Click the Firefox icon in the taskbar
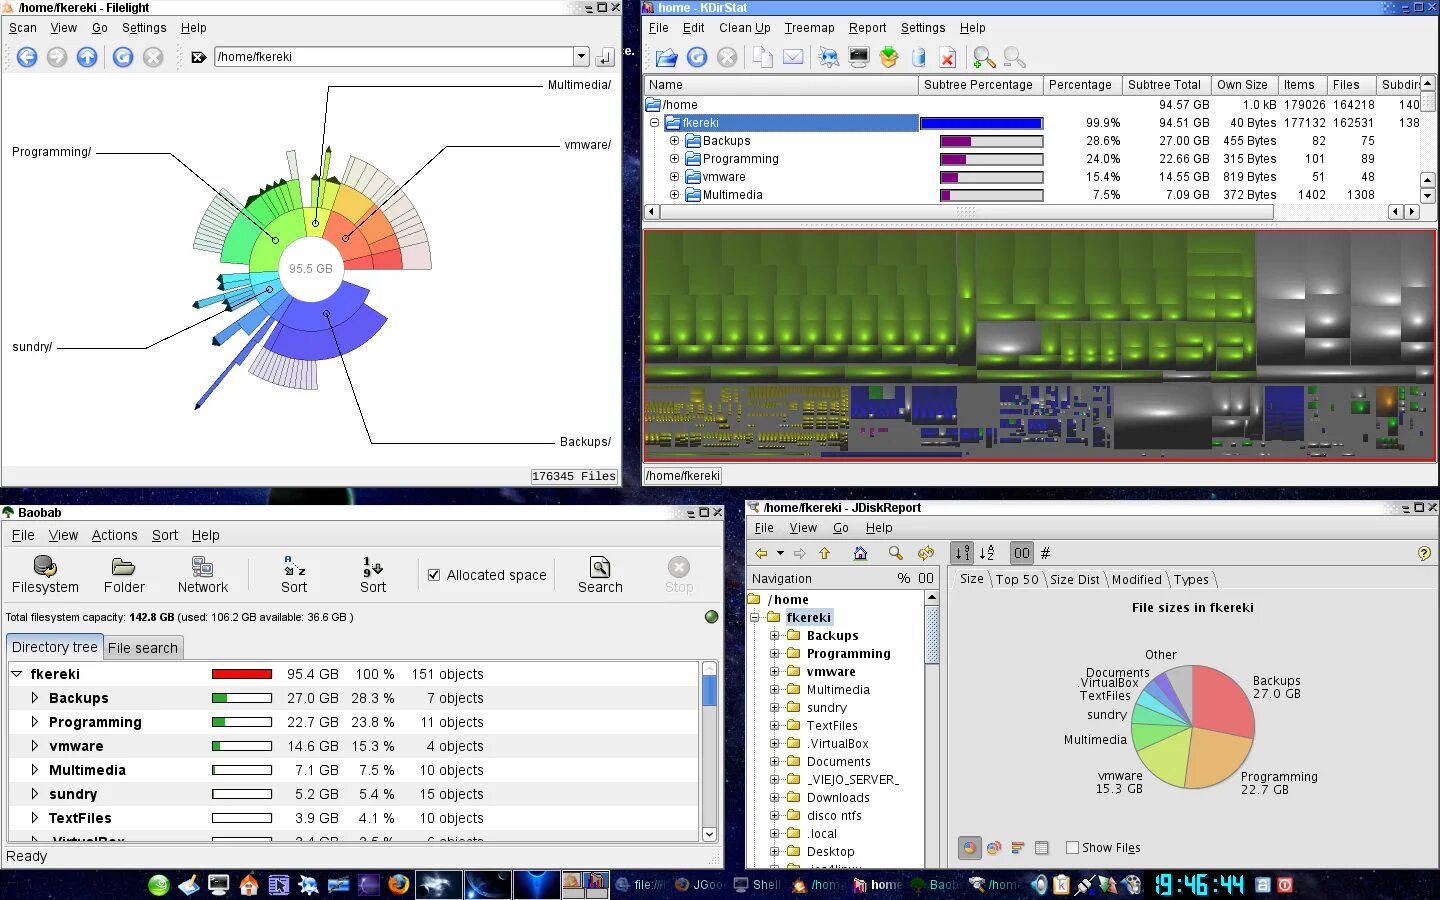The width and height of the screenshot is (1440, 900). (x=398, y=885)
